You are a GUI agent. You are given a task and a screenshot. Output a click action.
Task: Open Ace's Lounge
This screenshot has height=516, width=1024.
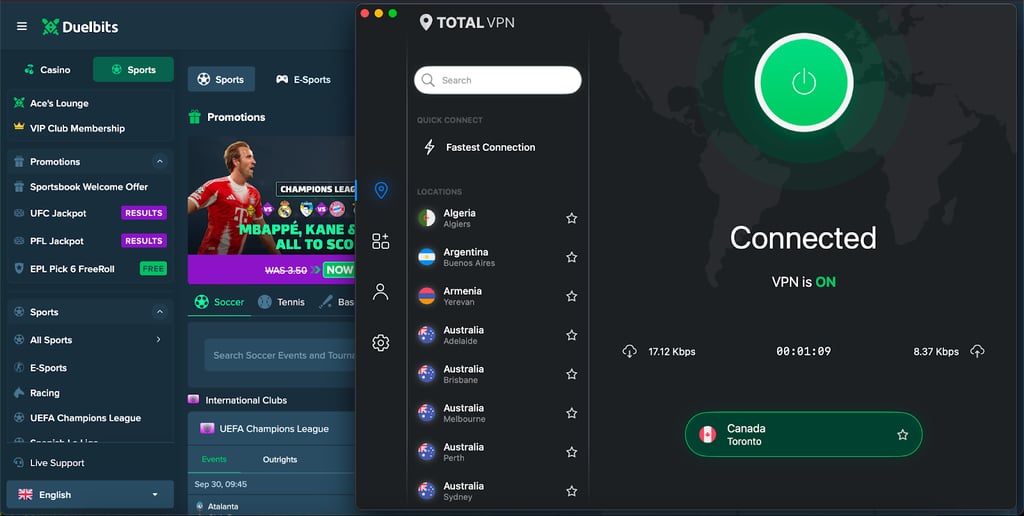(59, 103)
